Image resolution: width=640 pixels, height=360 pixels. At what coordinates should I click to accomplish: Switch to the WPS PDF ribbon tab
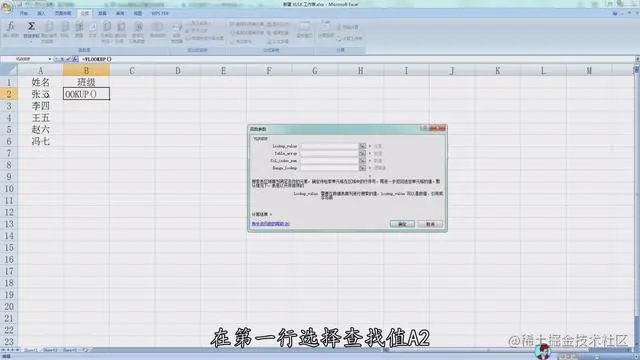click(x=160, y=13)
